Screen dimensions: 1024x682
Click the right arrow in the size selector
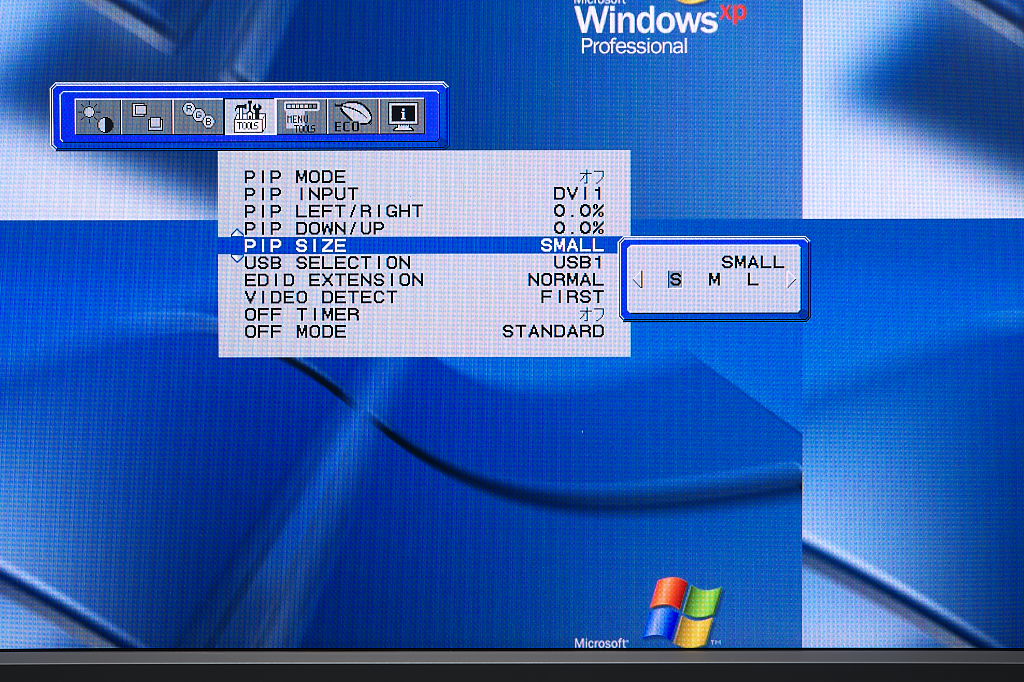pos(792,281)
